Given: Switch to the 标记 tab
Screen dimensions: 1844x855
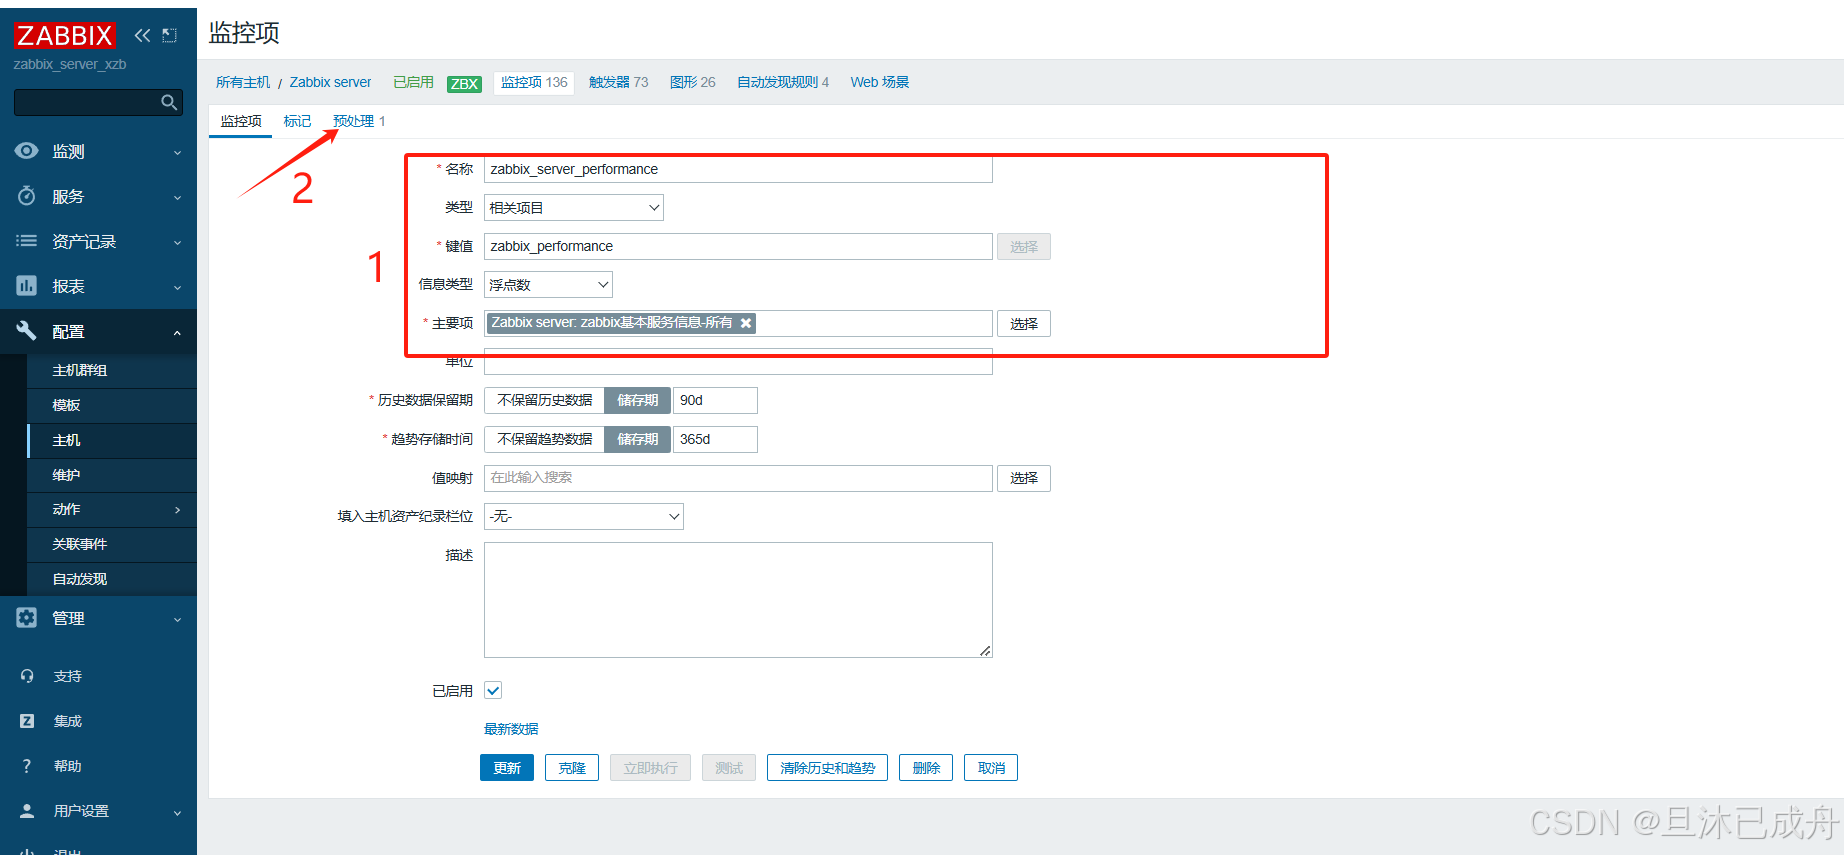Looking at the screenshot, I should coord(297,121).
